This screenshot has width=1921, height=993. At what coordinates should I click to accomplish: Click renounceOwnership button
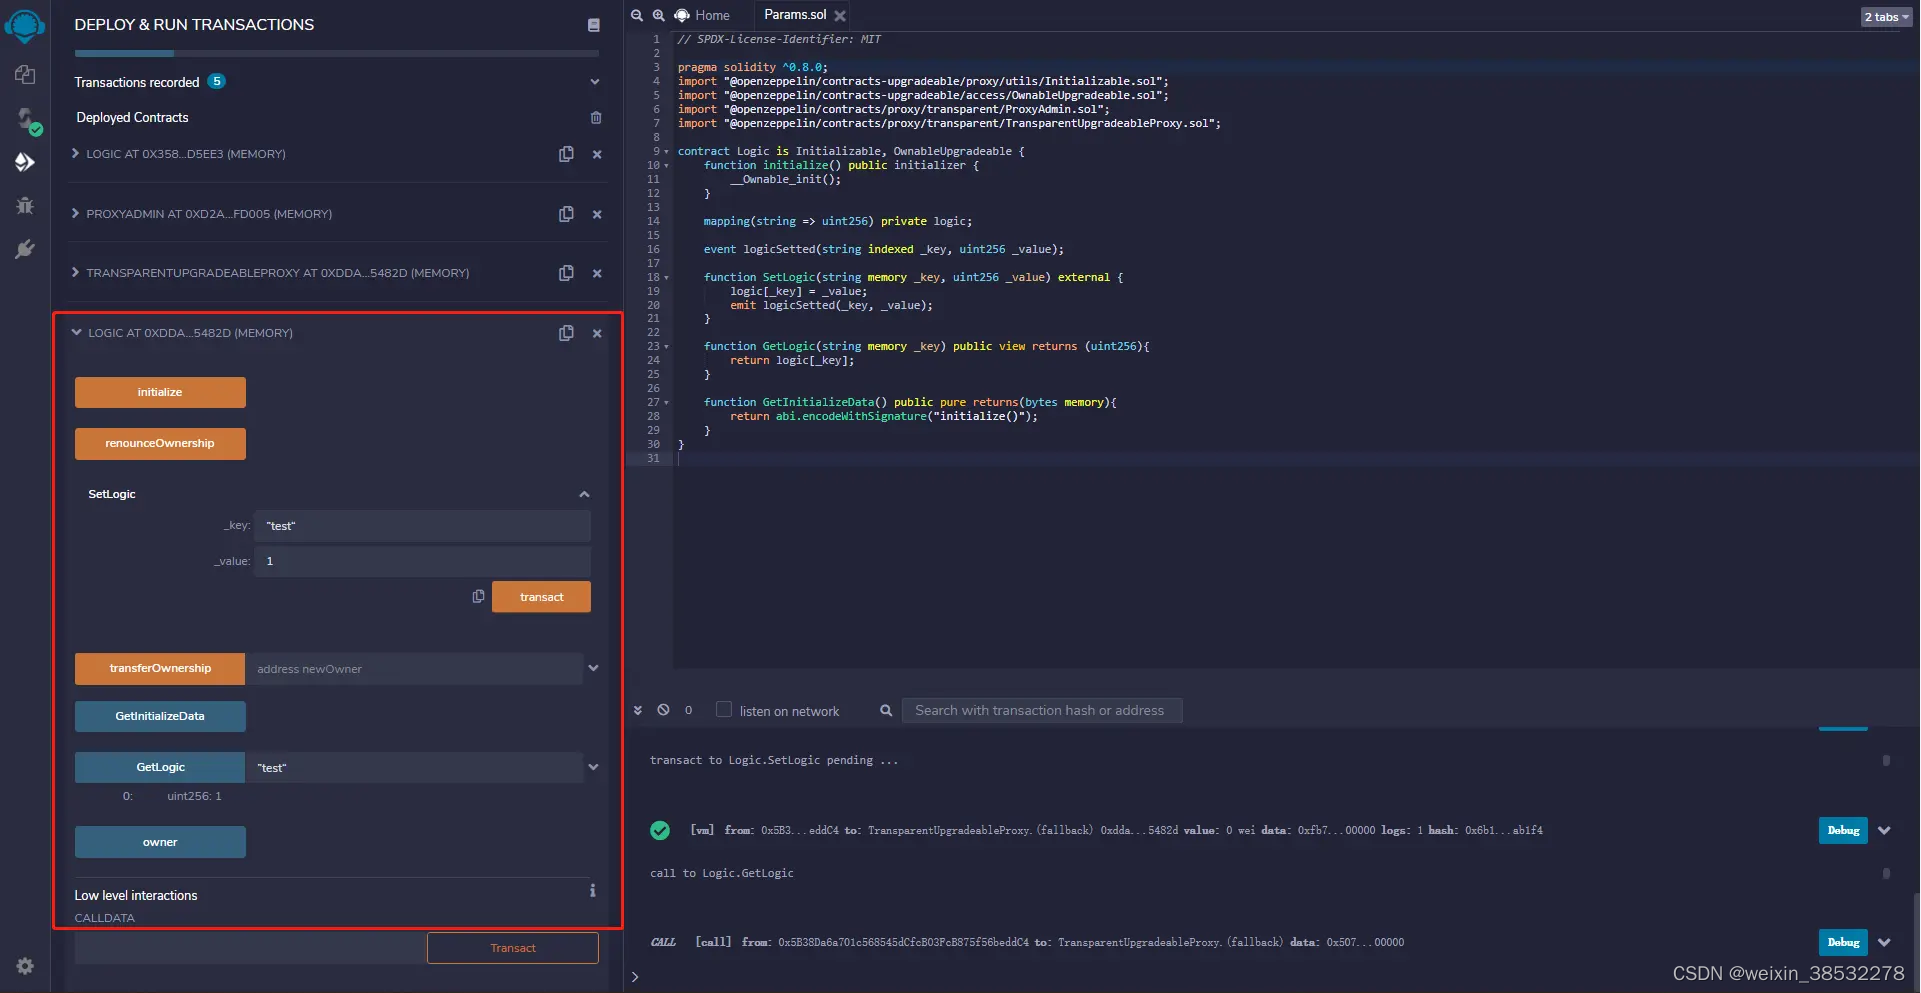click(160, 443)
